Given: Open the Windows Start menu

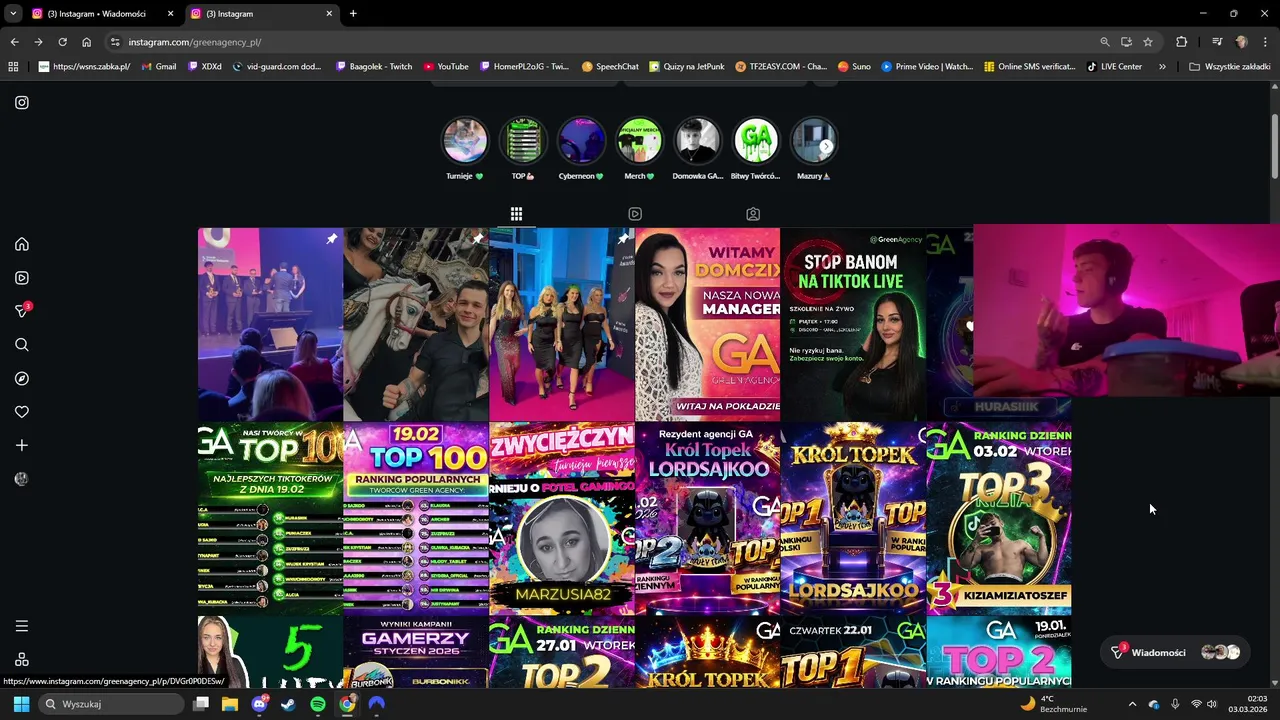Looking at the screenshot, I should point(21,704).
